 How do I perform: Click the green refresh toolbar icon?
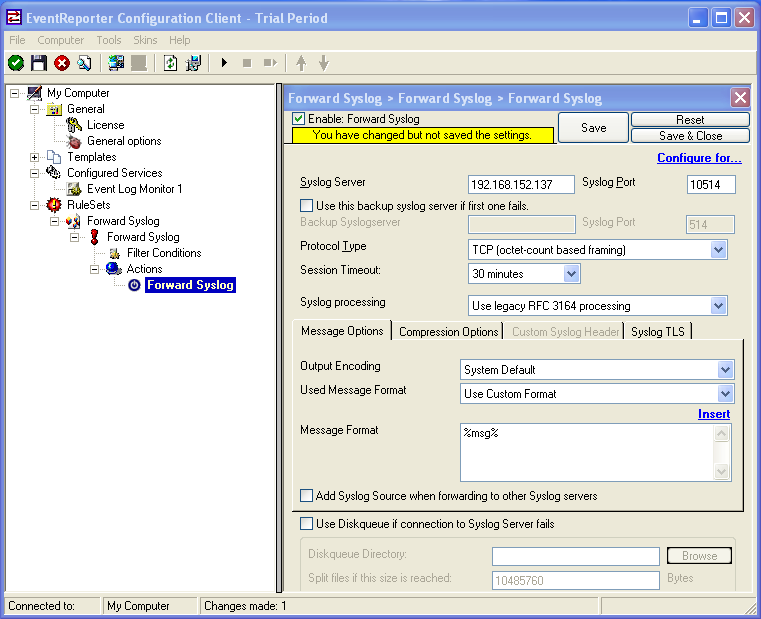[x=170, y=63]
